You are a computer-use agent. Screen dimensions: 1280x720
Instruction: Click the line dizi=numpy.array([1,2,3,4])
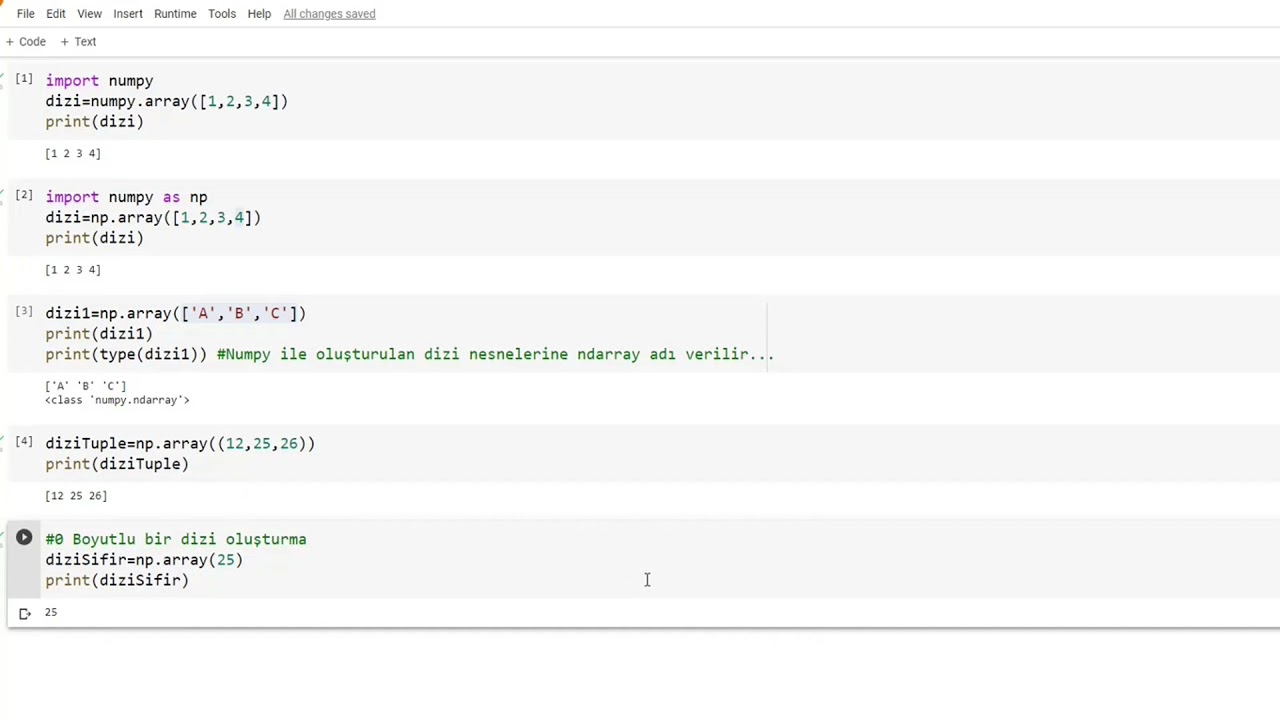coord(166,101)
